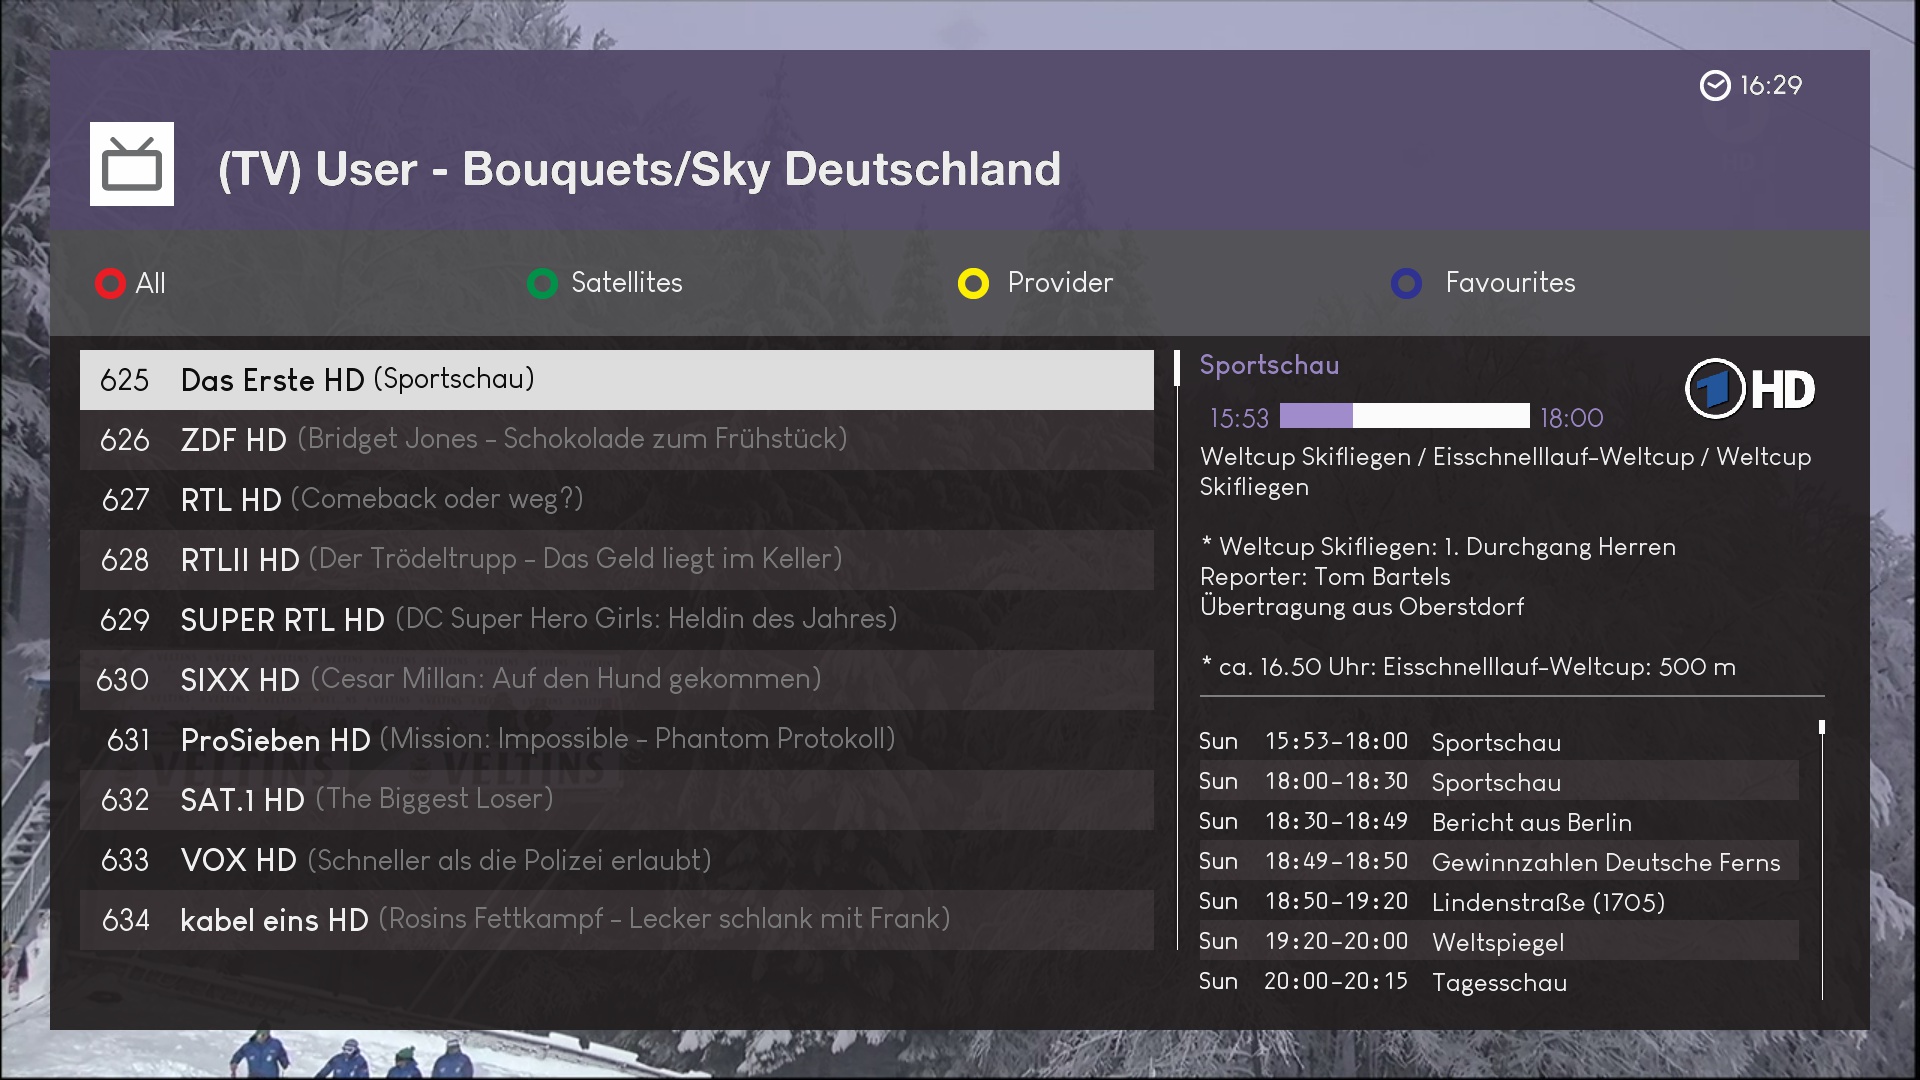Image resolution: width=1920 pixels, height=1080 pixels.
Task: Select the Lindenstraße (1705) EPG entry
Action: tap(1499, 901)
